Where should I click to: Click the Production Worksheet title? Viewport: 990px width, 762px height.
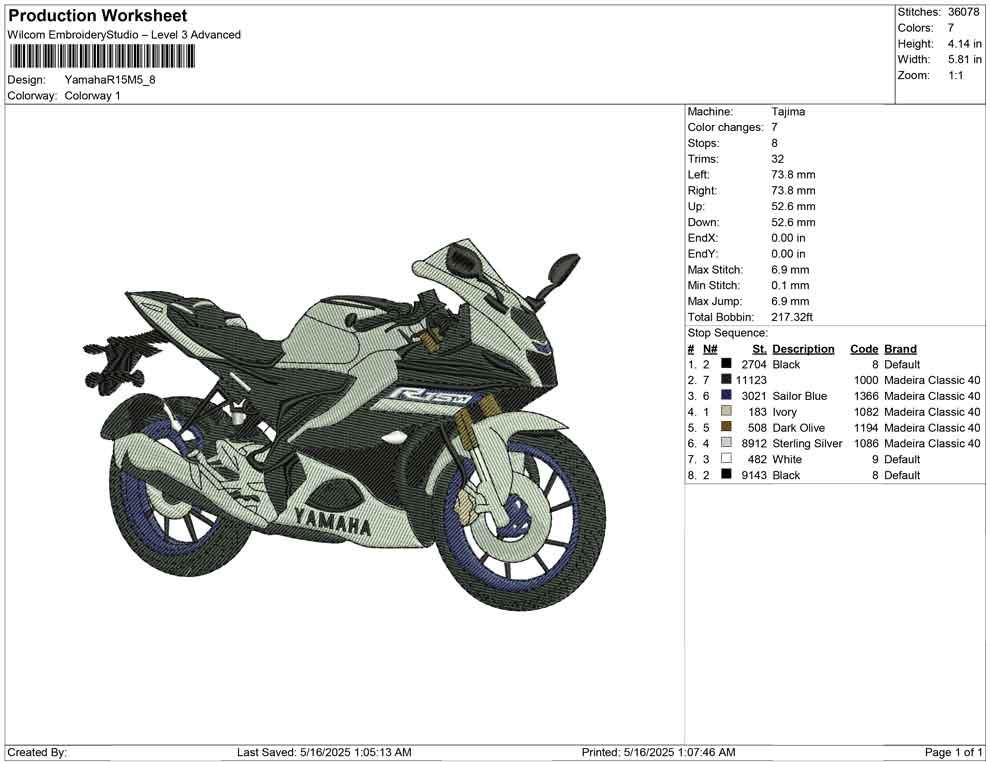(97, 16)
